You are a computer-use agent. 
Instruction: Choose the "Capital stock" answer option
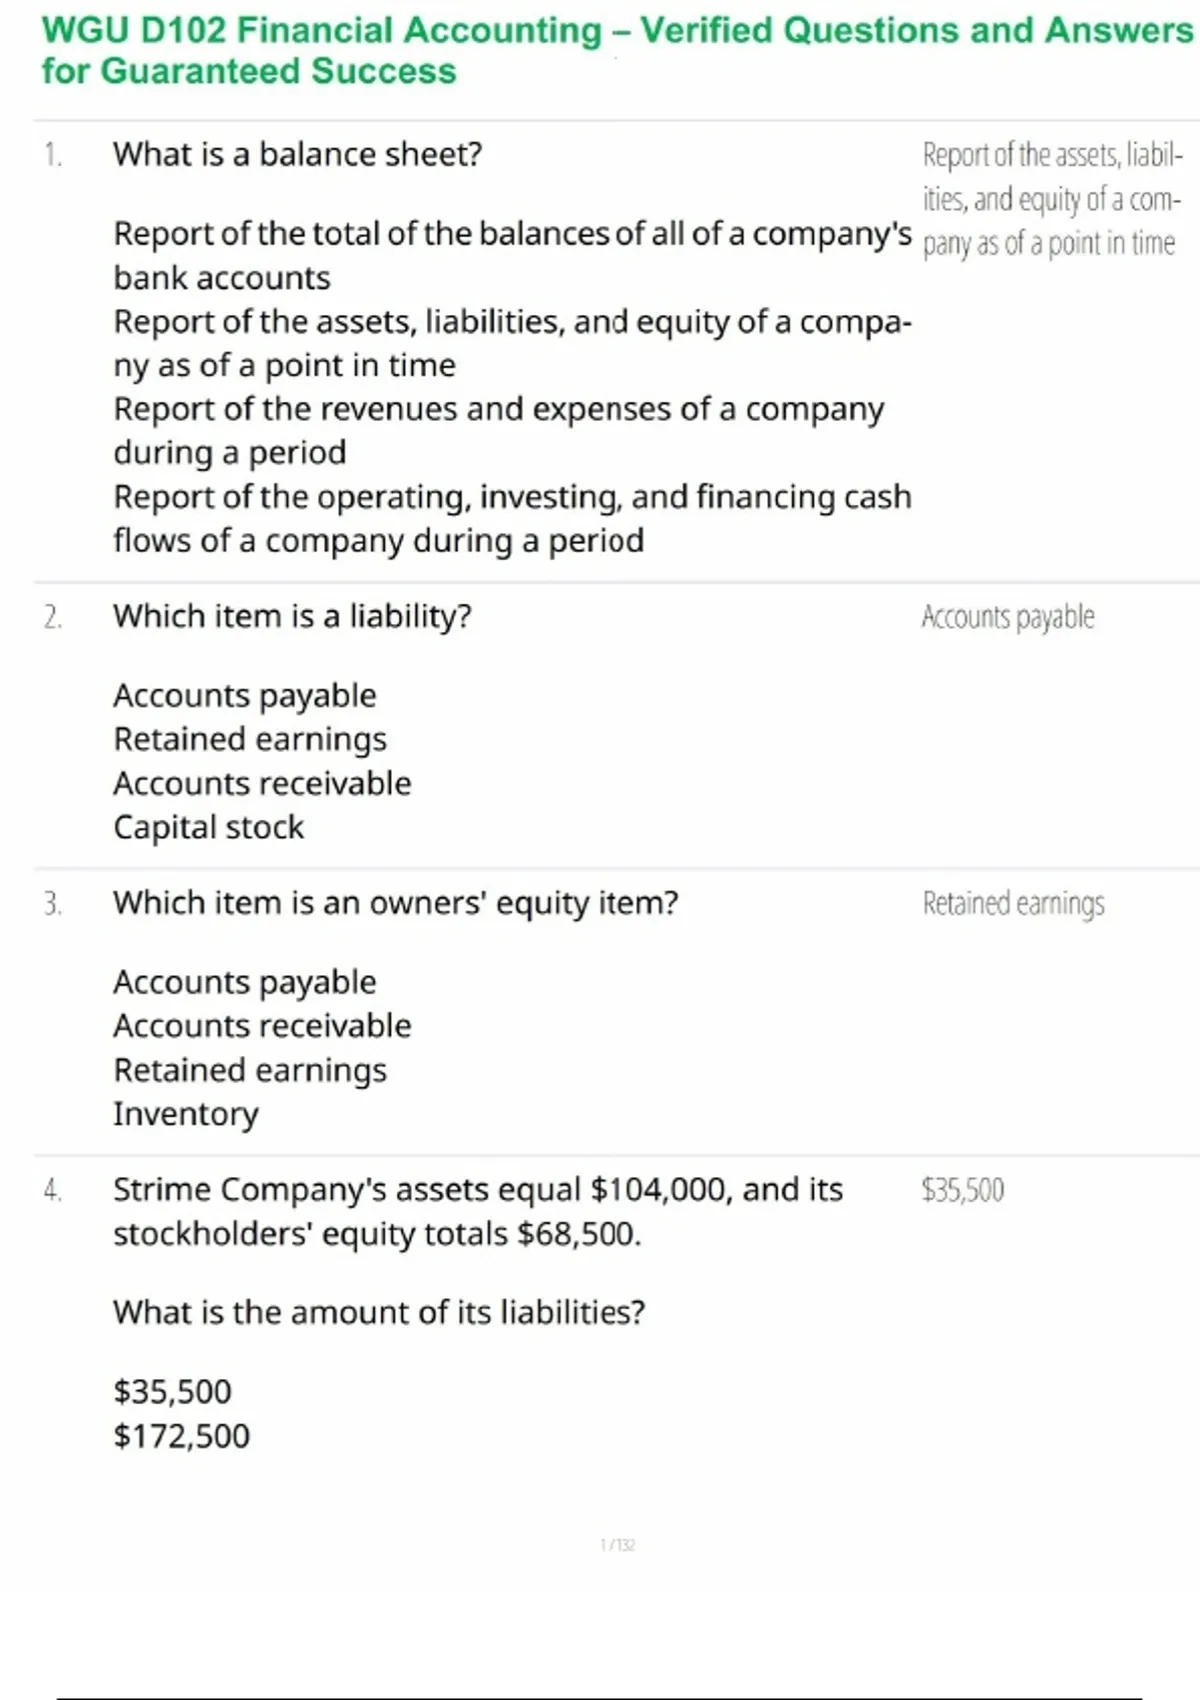point(208,827)
